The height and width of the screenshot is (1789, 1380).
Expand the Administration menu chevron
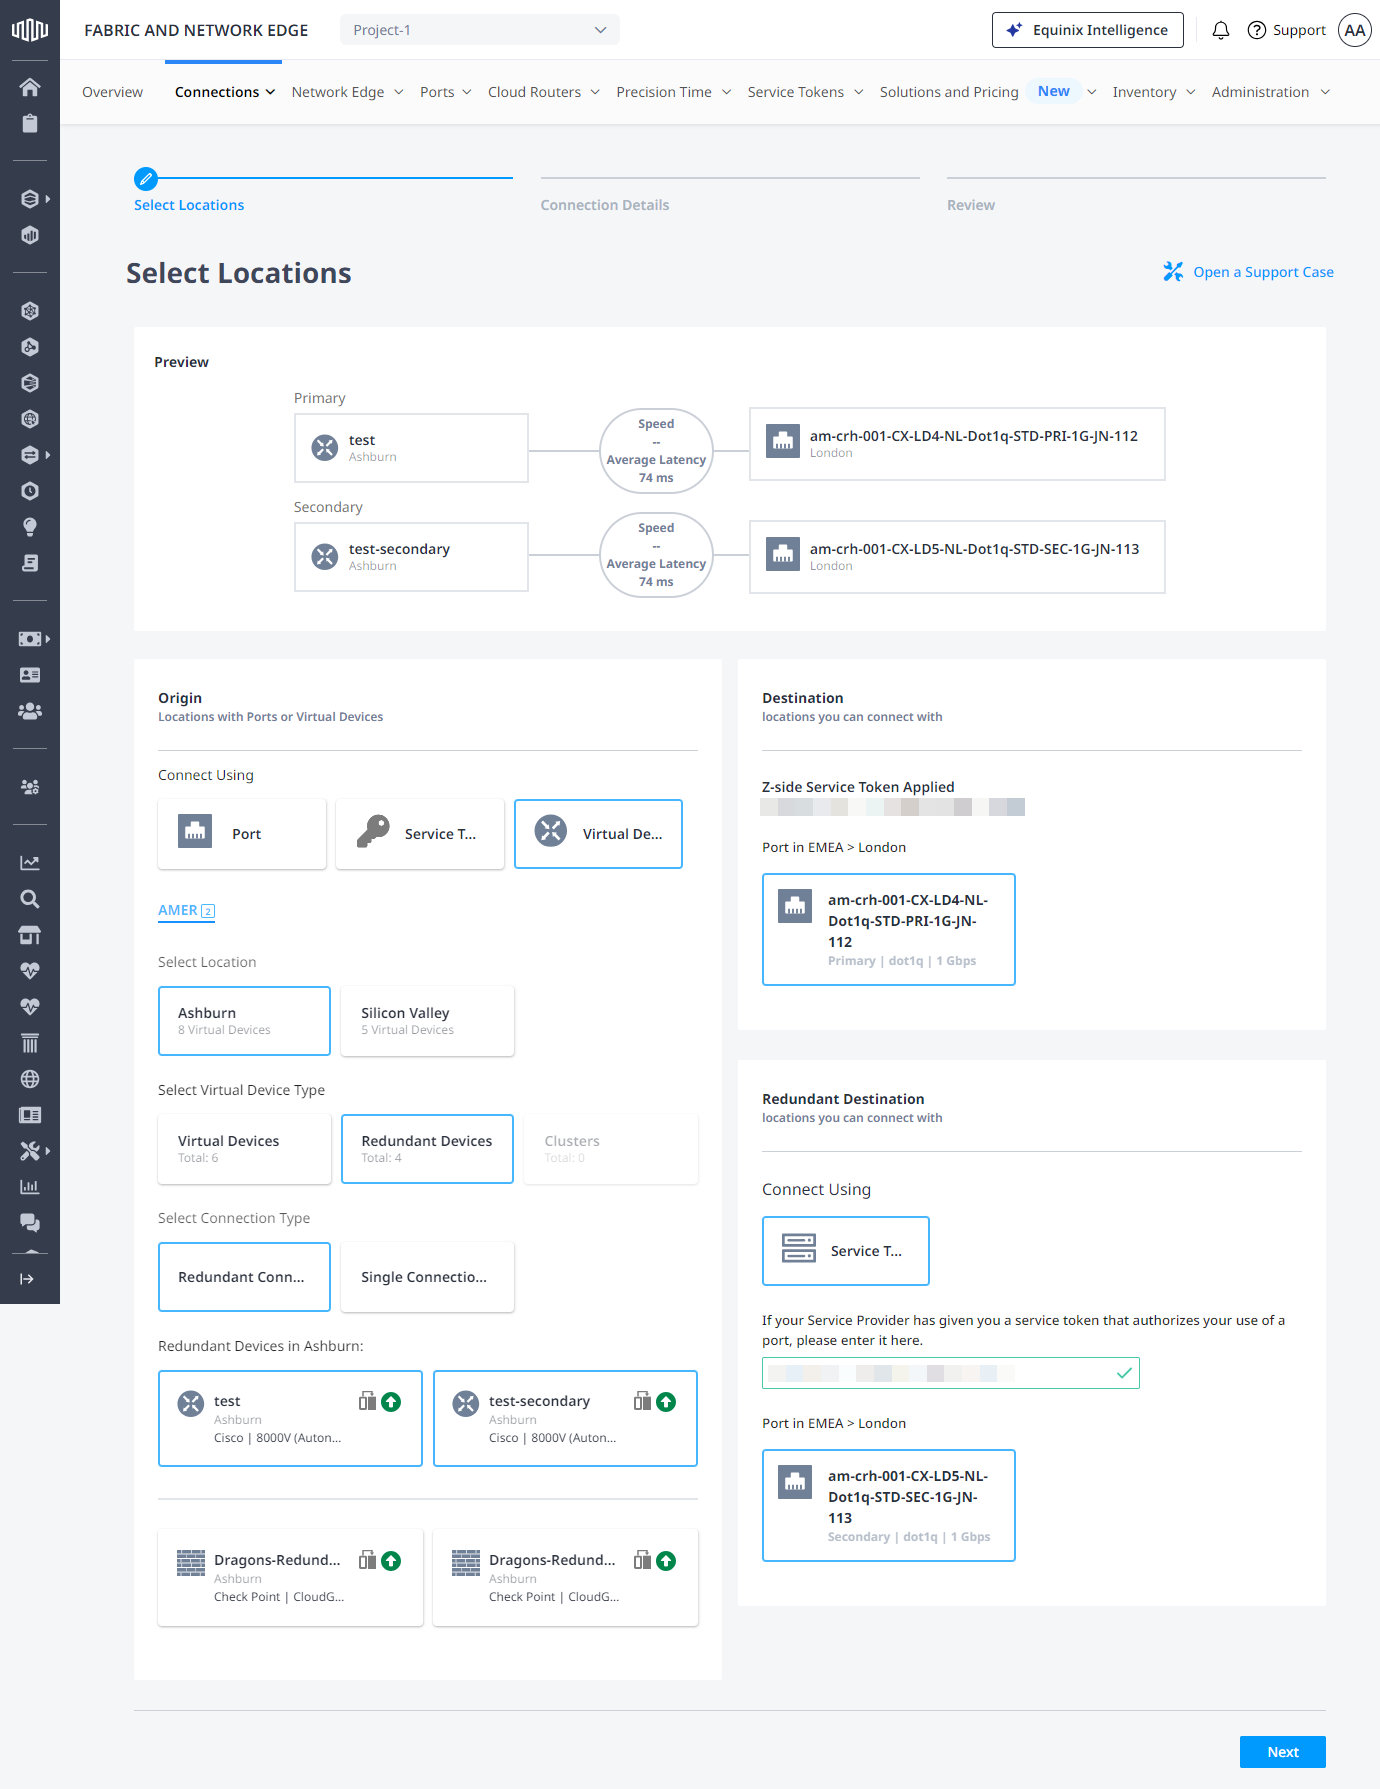[x=1325, y=92]
